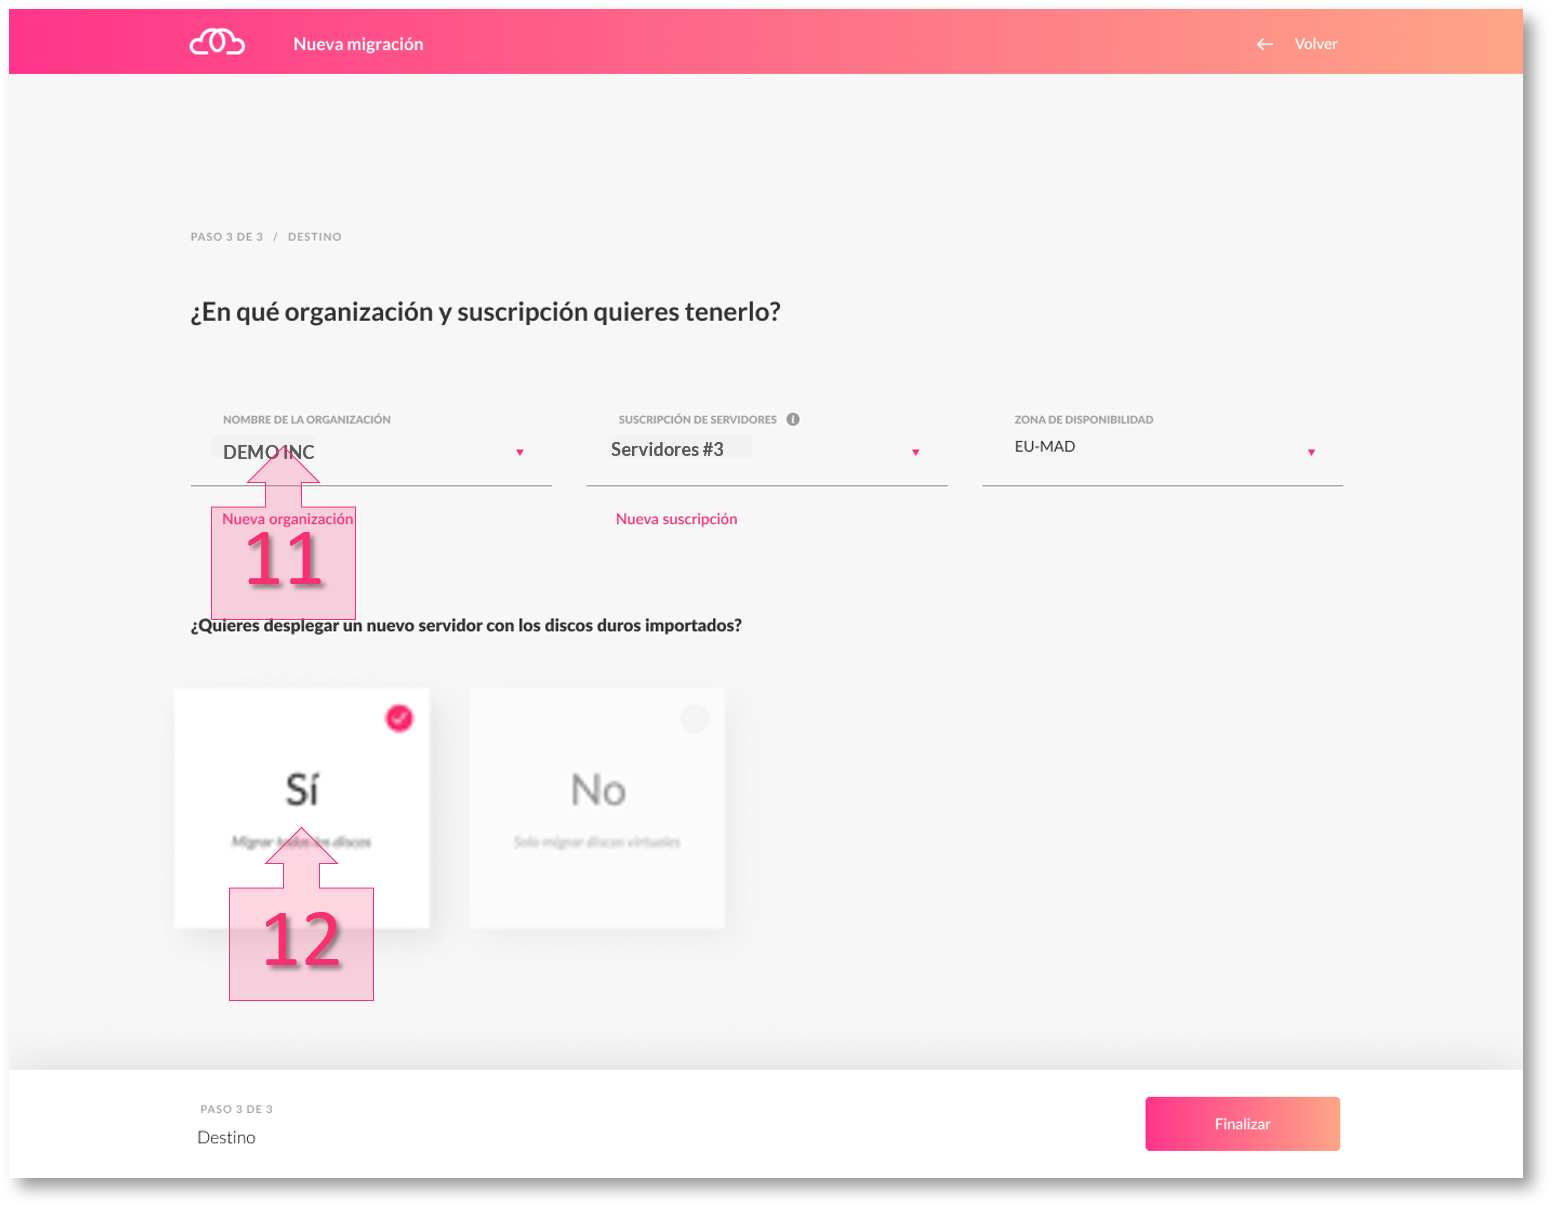Screen dimensions: 1552x1207
Task: Click the back arrow icon beside Volver
Action: [x=1265, y=44]
